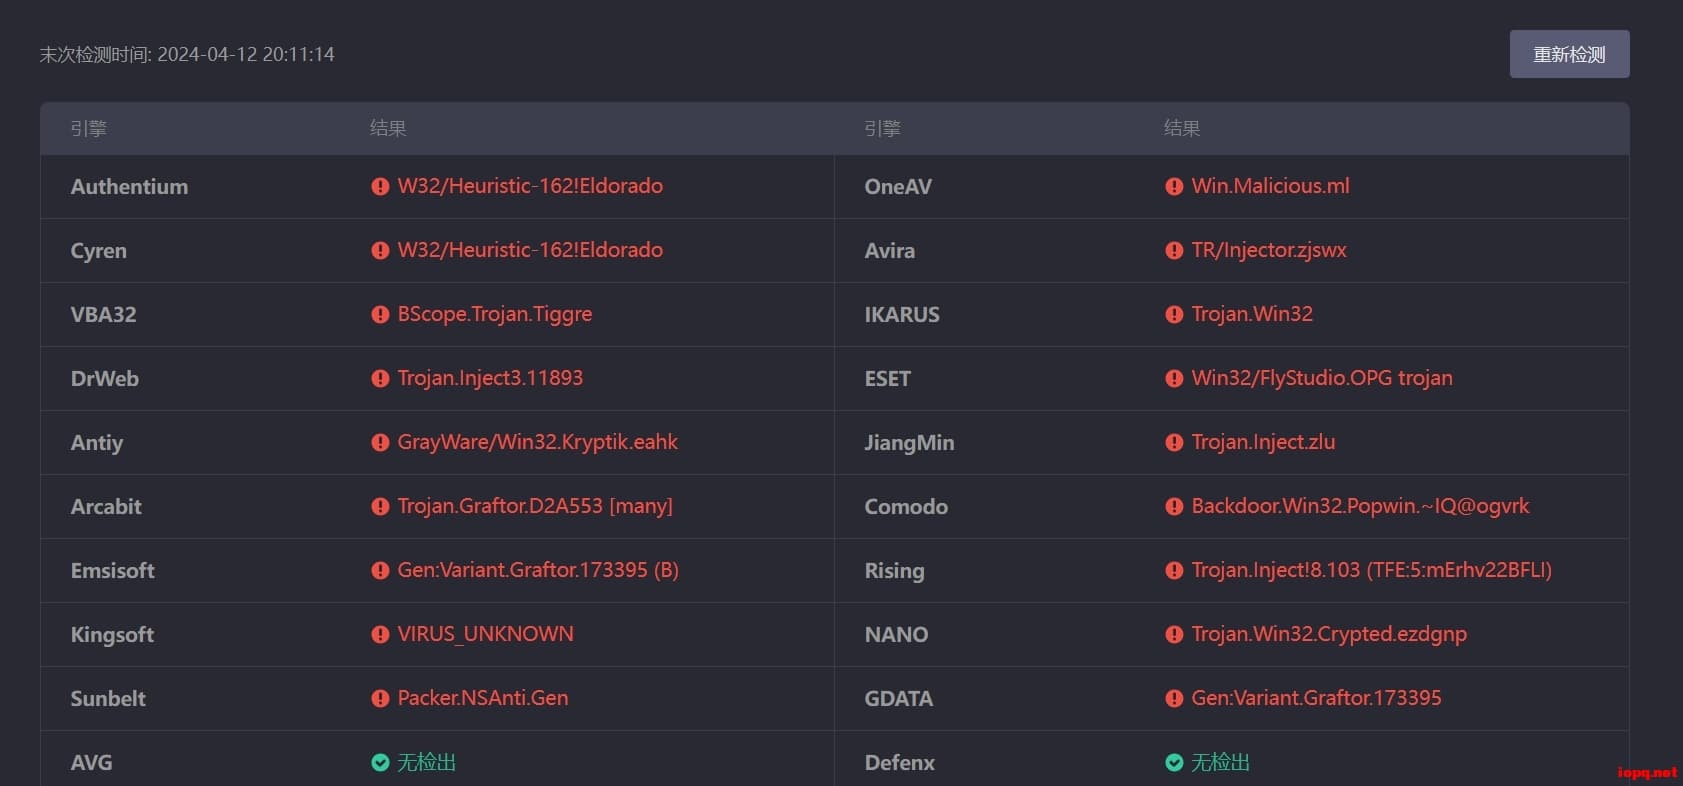
Task: Select the Cyren engine name
Action: point(98,251)
